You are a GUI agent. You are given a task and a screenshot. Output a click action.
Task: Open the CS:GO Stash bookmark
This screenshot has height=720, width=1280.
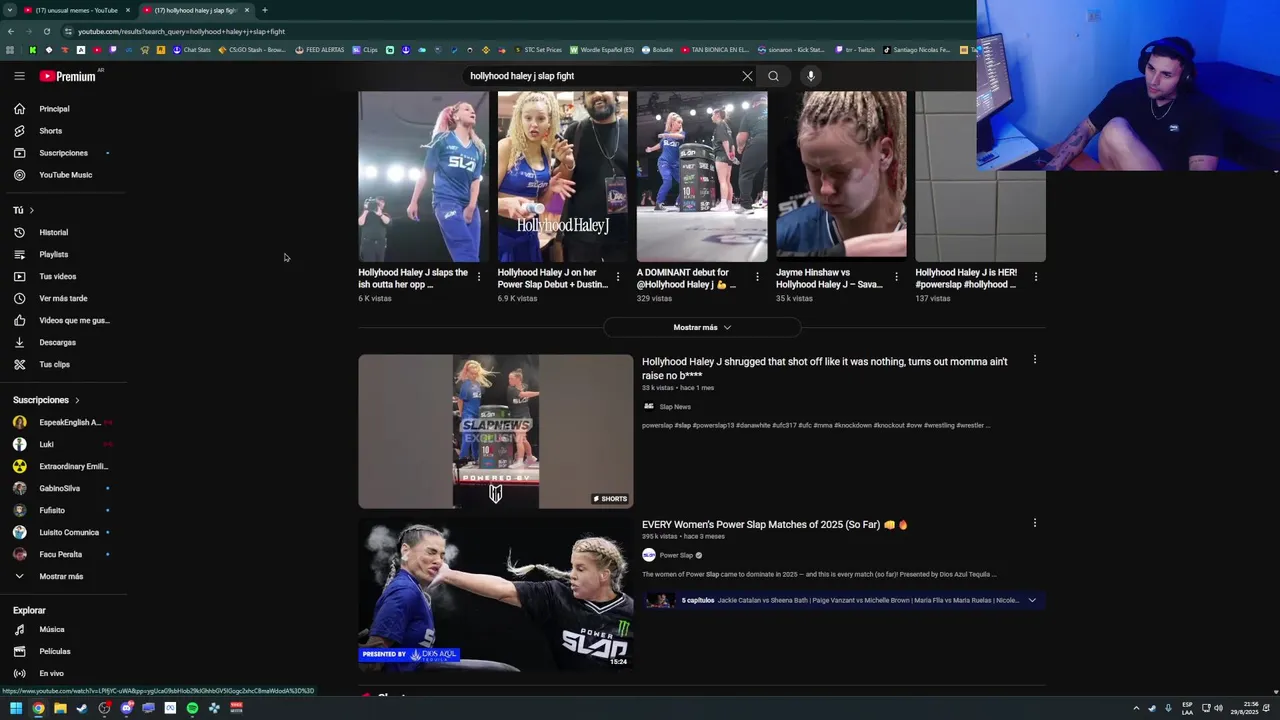252,50
